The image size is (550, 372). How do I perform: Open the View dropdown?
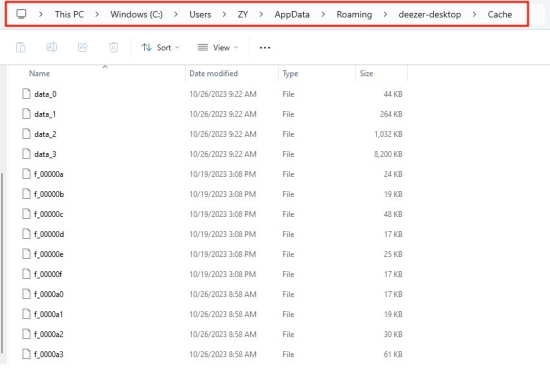pos(218,47)
